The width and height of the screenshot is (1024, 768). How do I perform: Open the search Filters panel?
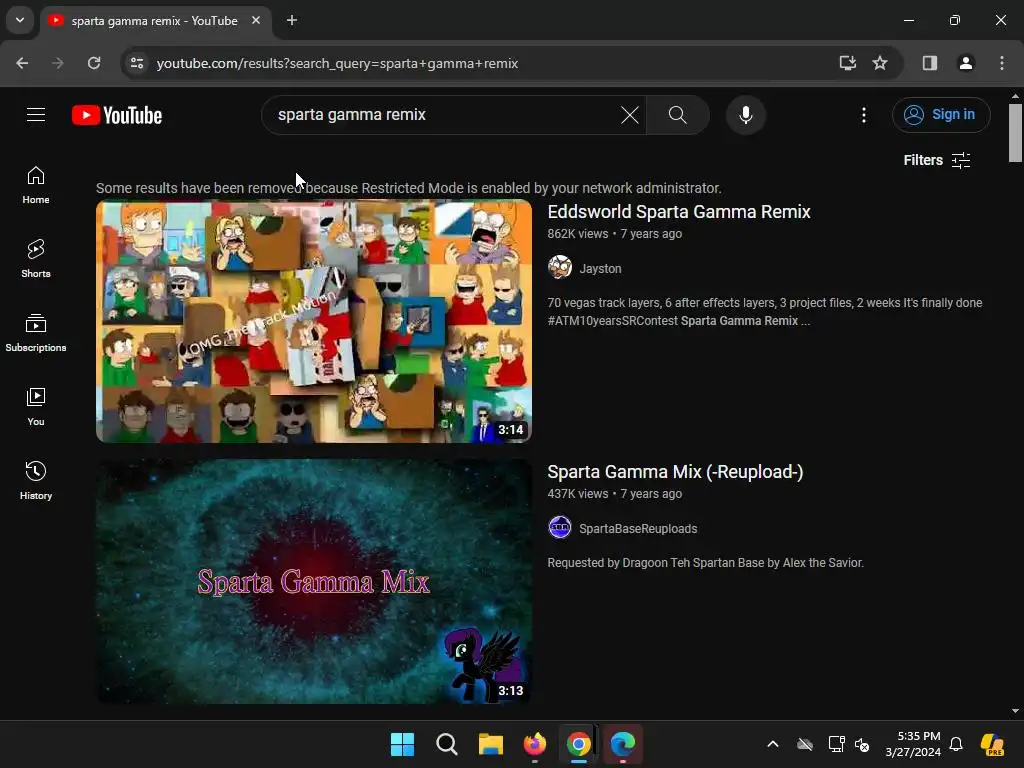[x=936, y=160]
